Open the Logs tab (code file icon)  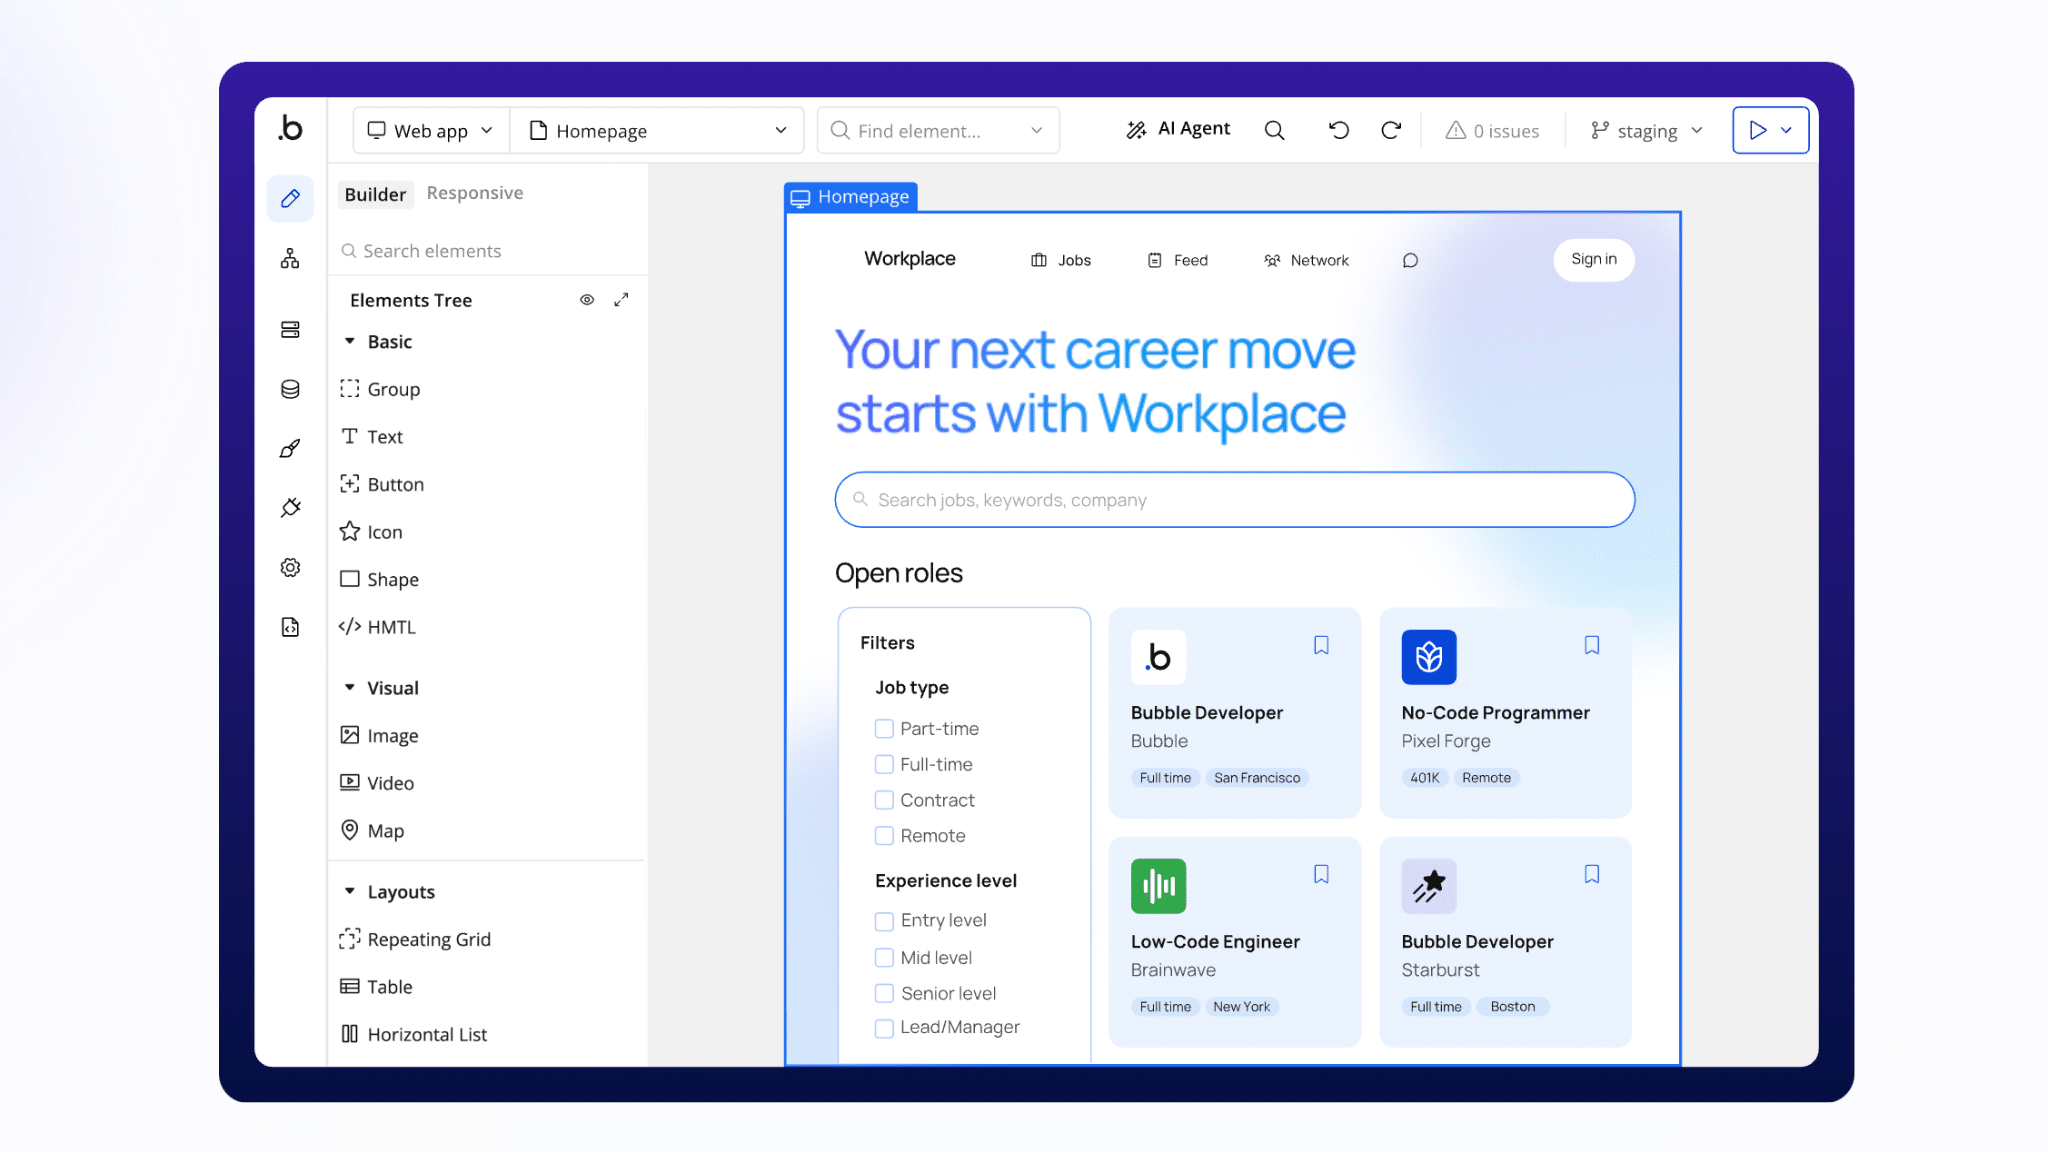tap(290, 627)
